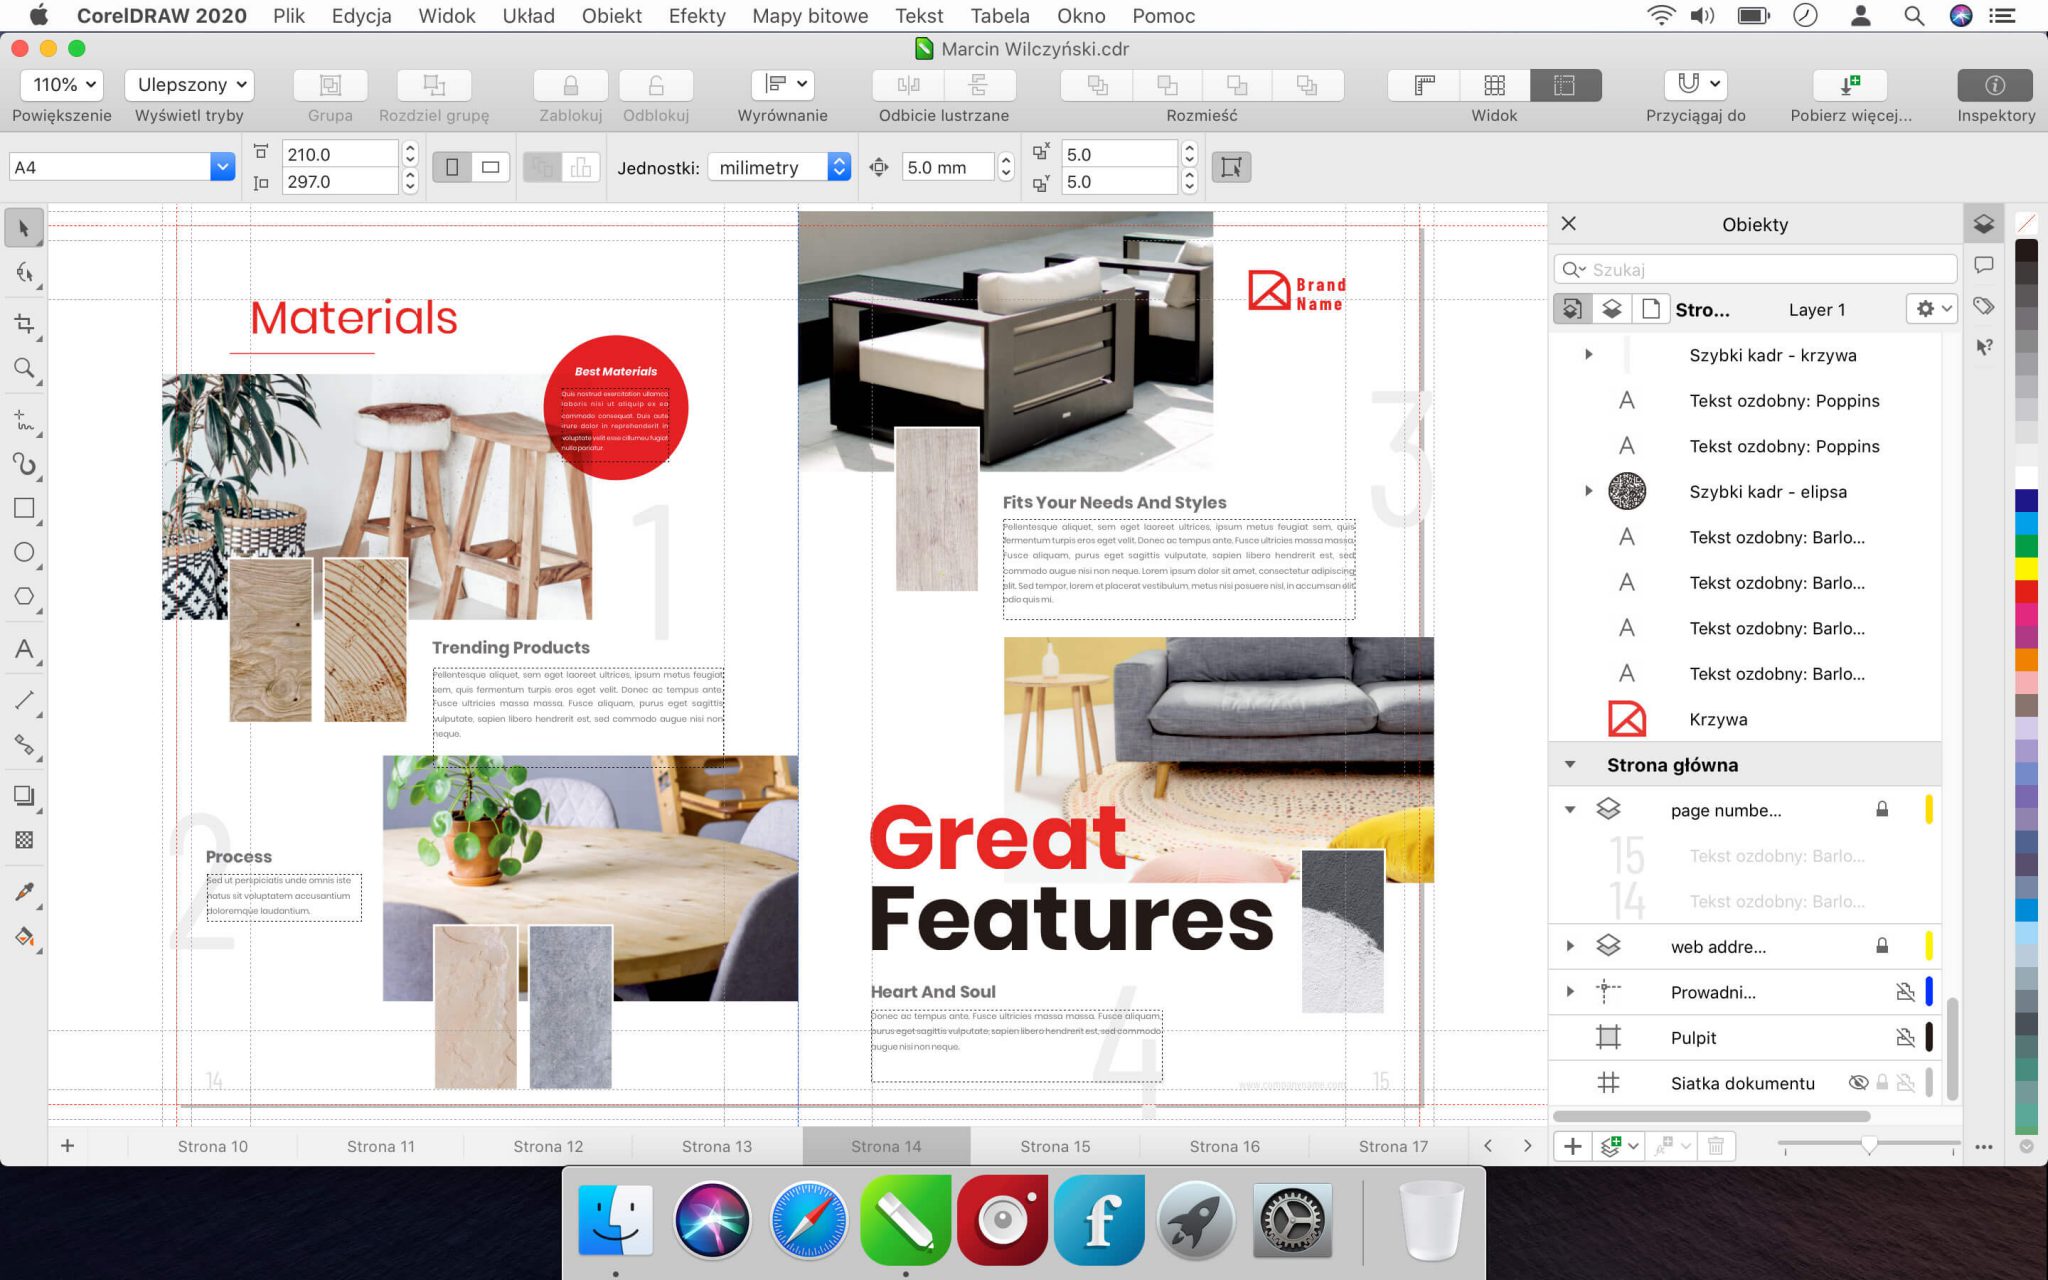This screenshot has width=2048, height=1280.
Task: Select the Crop tool
Action: (x=24, y=323)
